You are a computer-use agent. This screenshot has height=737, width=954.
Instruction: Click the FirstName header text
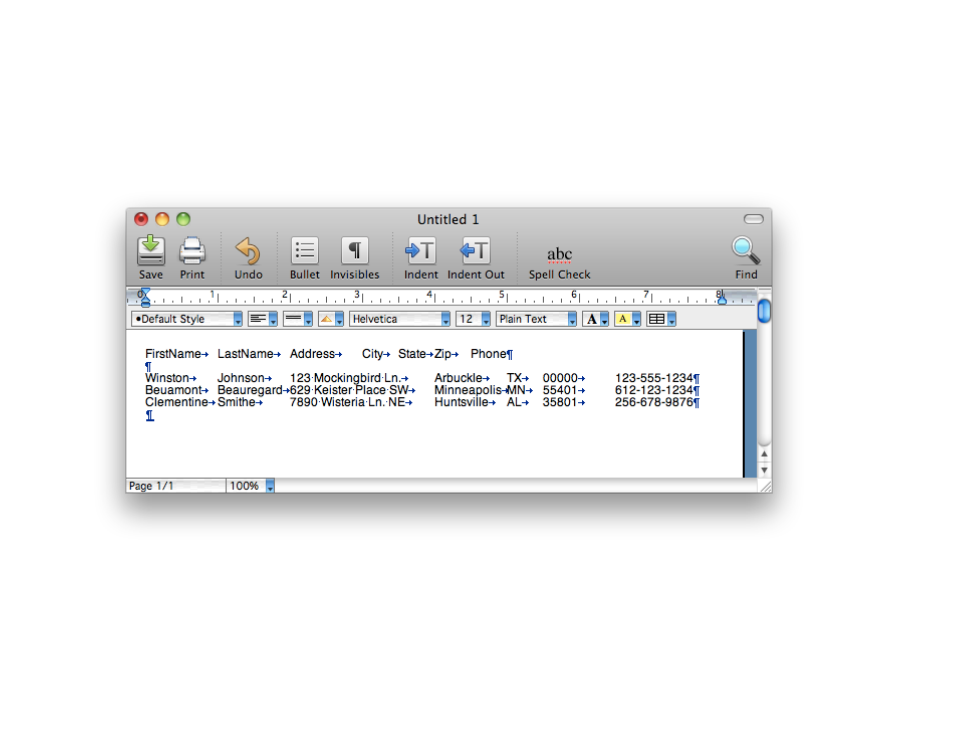pyautogui.click(x=173, y=354)
